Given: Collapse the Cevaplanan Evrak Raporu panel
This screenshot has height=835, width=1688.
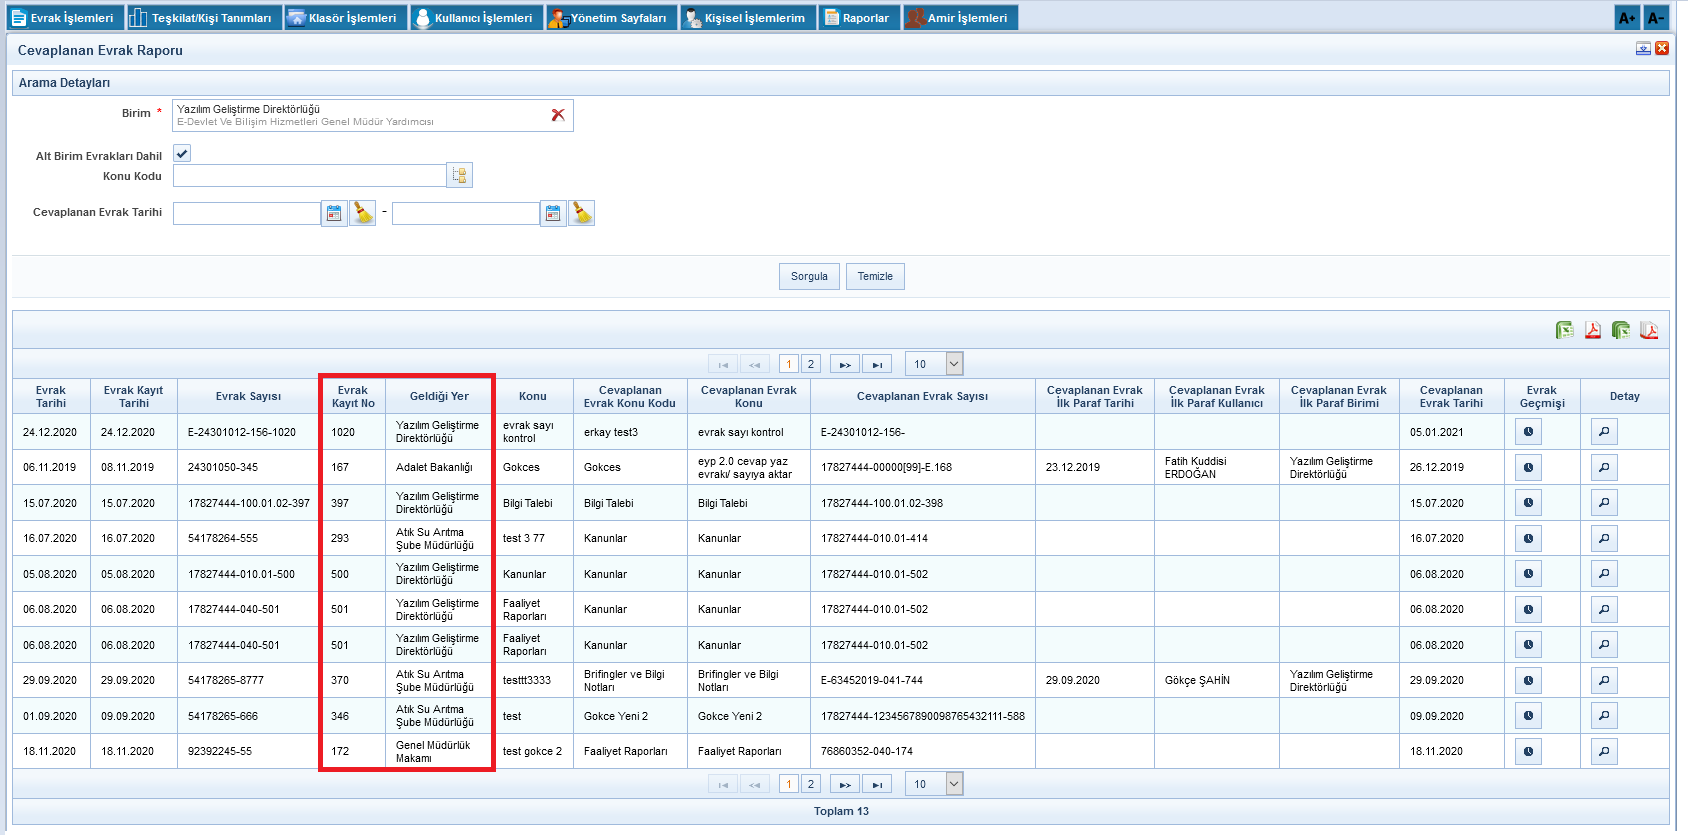Looking at the screenshot, I should [1643, 49].
